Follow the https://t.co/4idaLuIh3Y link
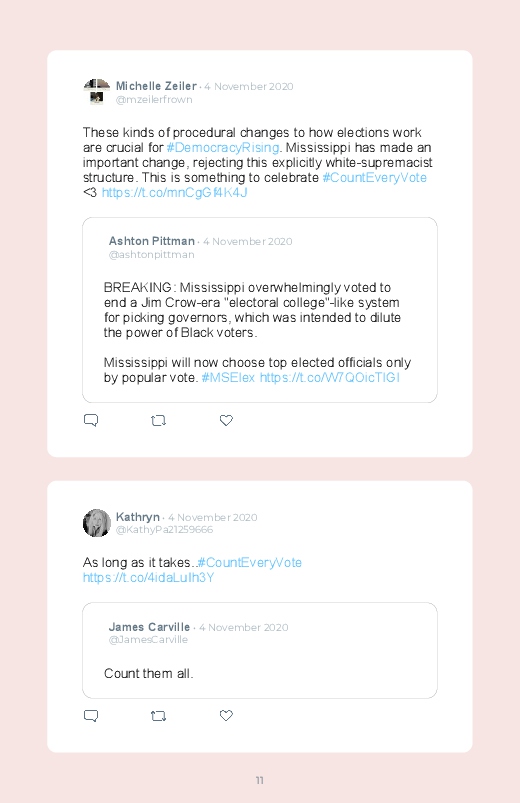 point(148,578)
